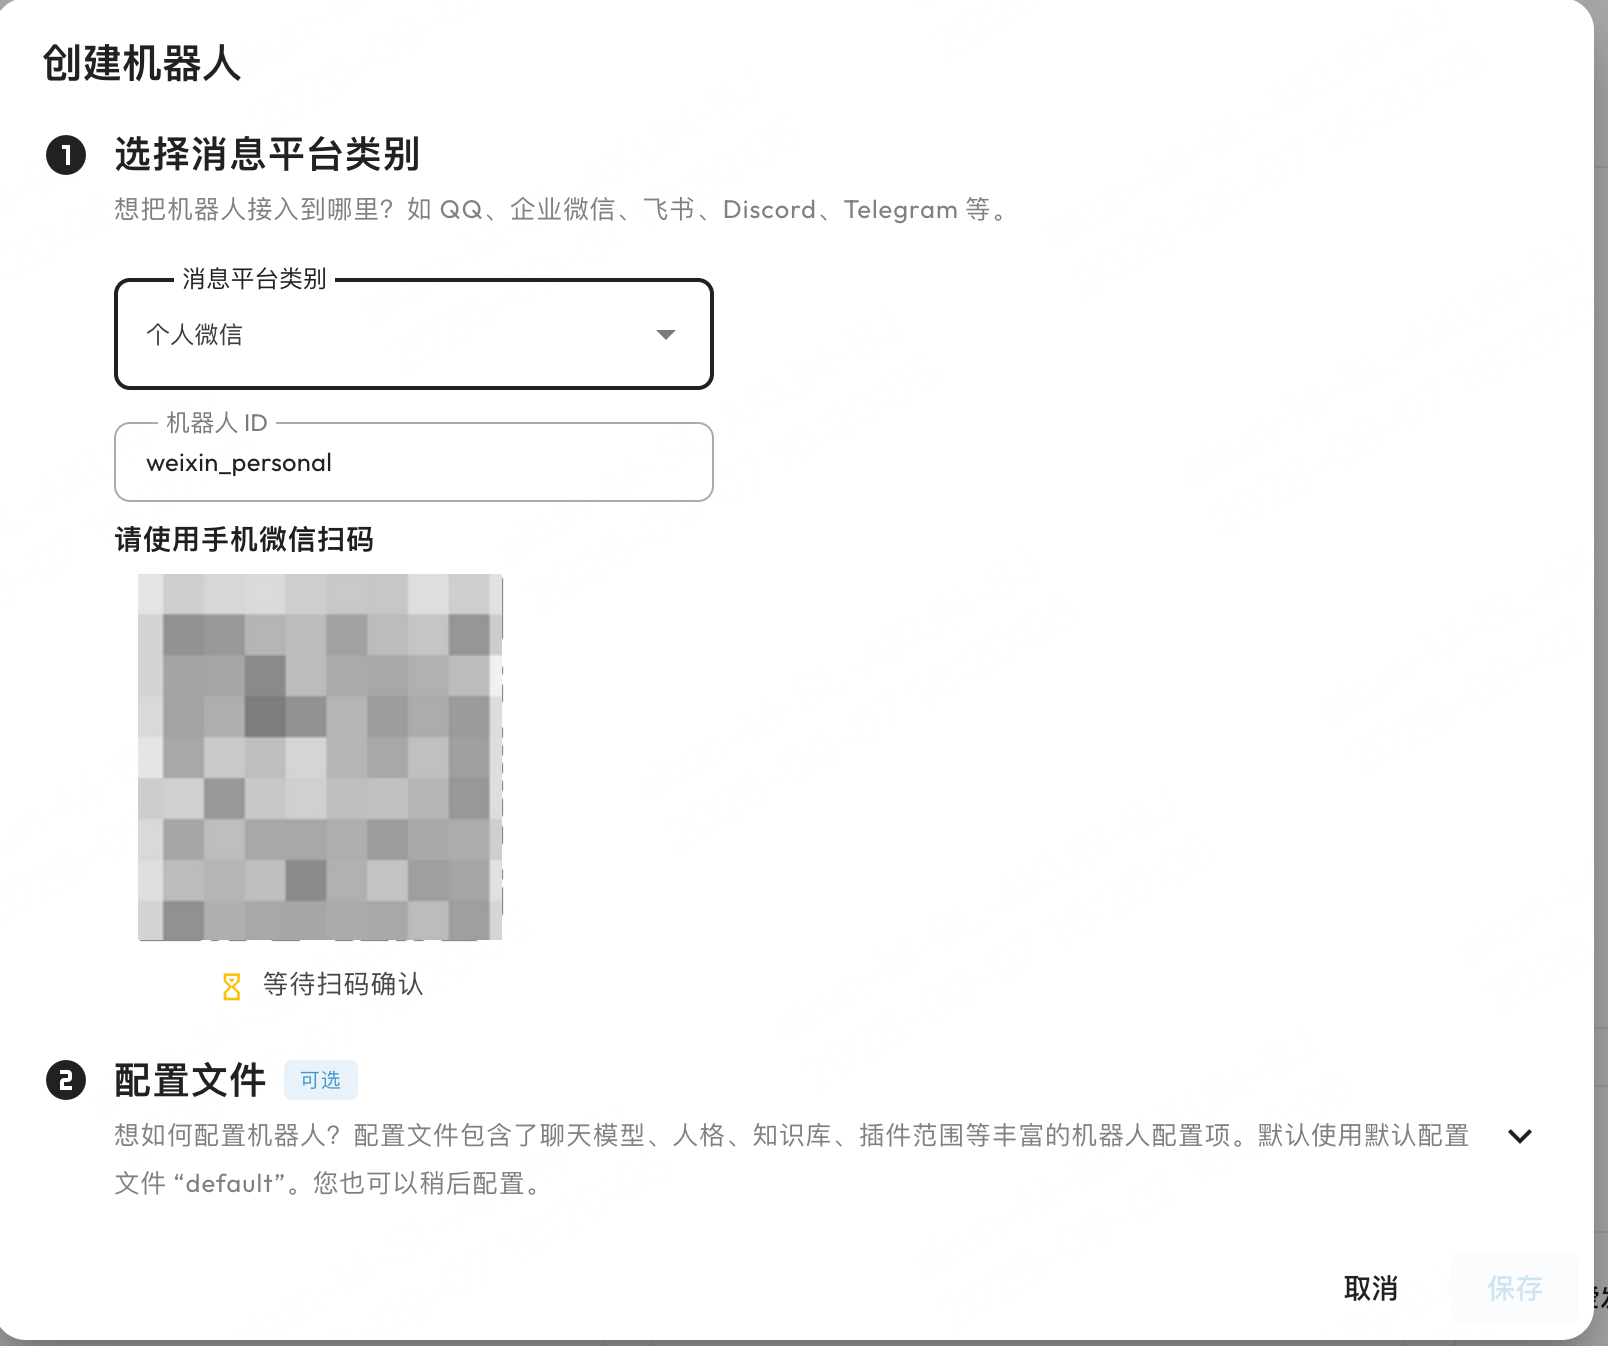Click the 请使用手机微信扫码 instruction text
1608x1346 pixels.
pyautogui.click(x=244, y=540)
